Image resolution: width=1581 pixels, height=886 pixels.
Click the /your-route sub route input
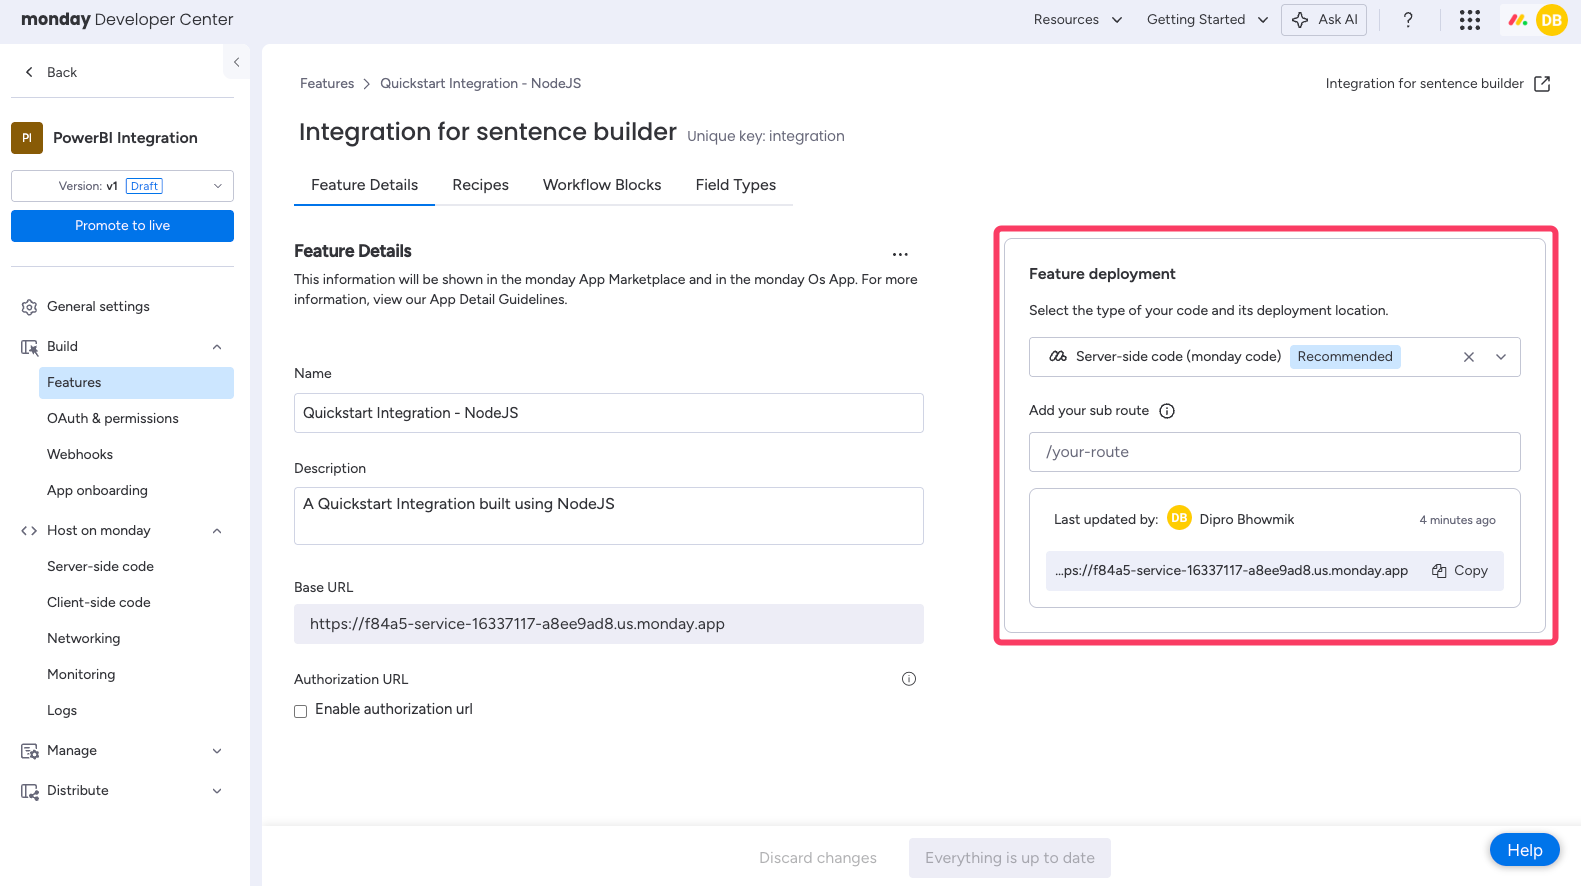1275,452
